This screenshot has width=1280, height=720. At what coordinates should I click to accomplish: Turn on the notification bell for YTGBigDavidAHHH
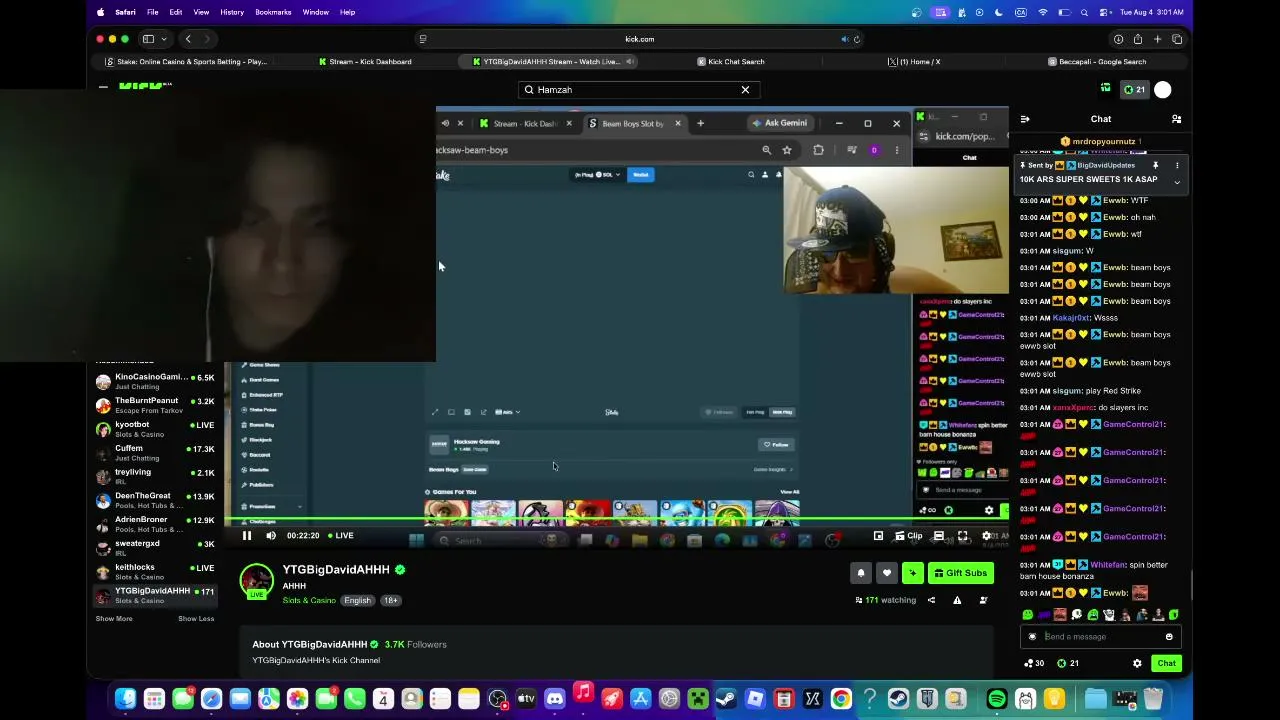point(861,573)
